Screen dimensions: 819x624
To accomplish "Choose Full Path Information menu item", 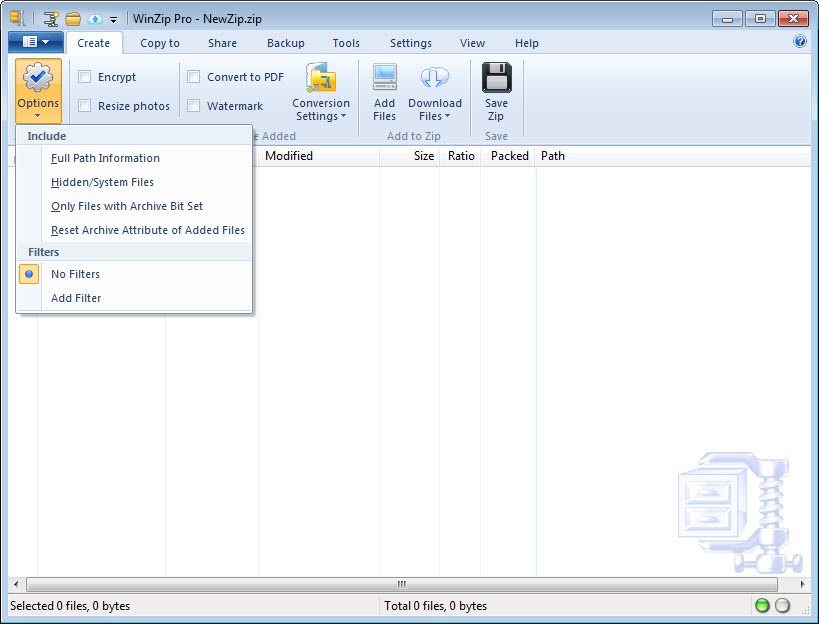I will point(134,158).
